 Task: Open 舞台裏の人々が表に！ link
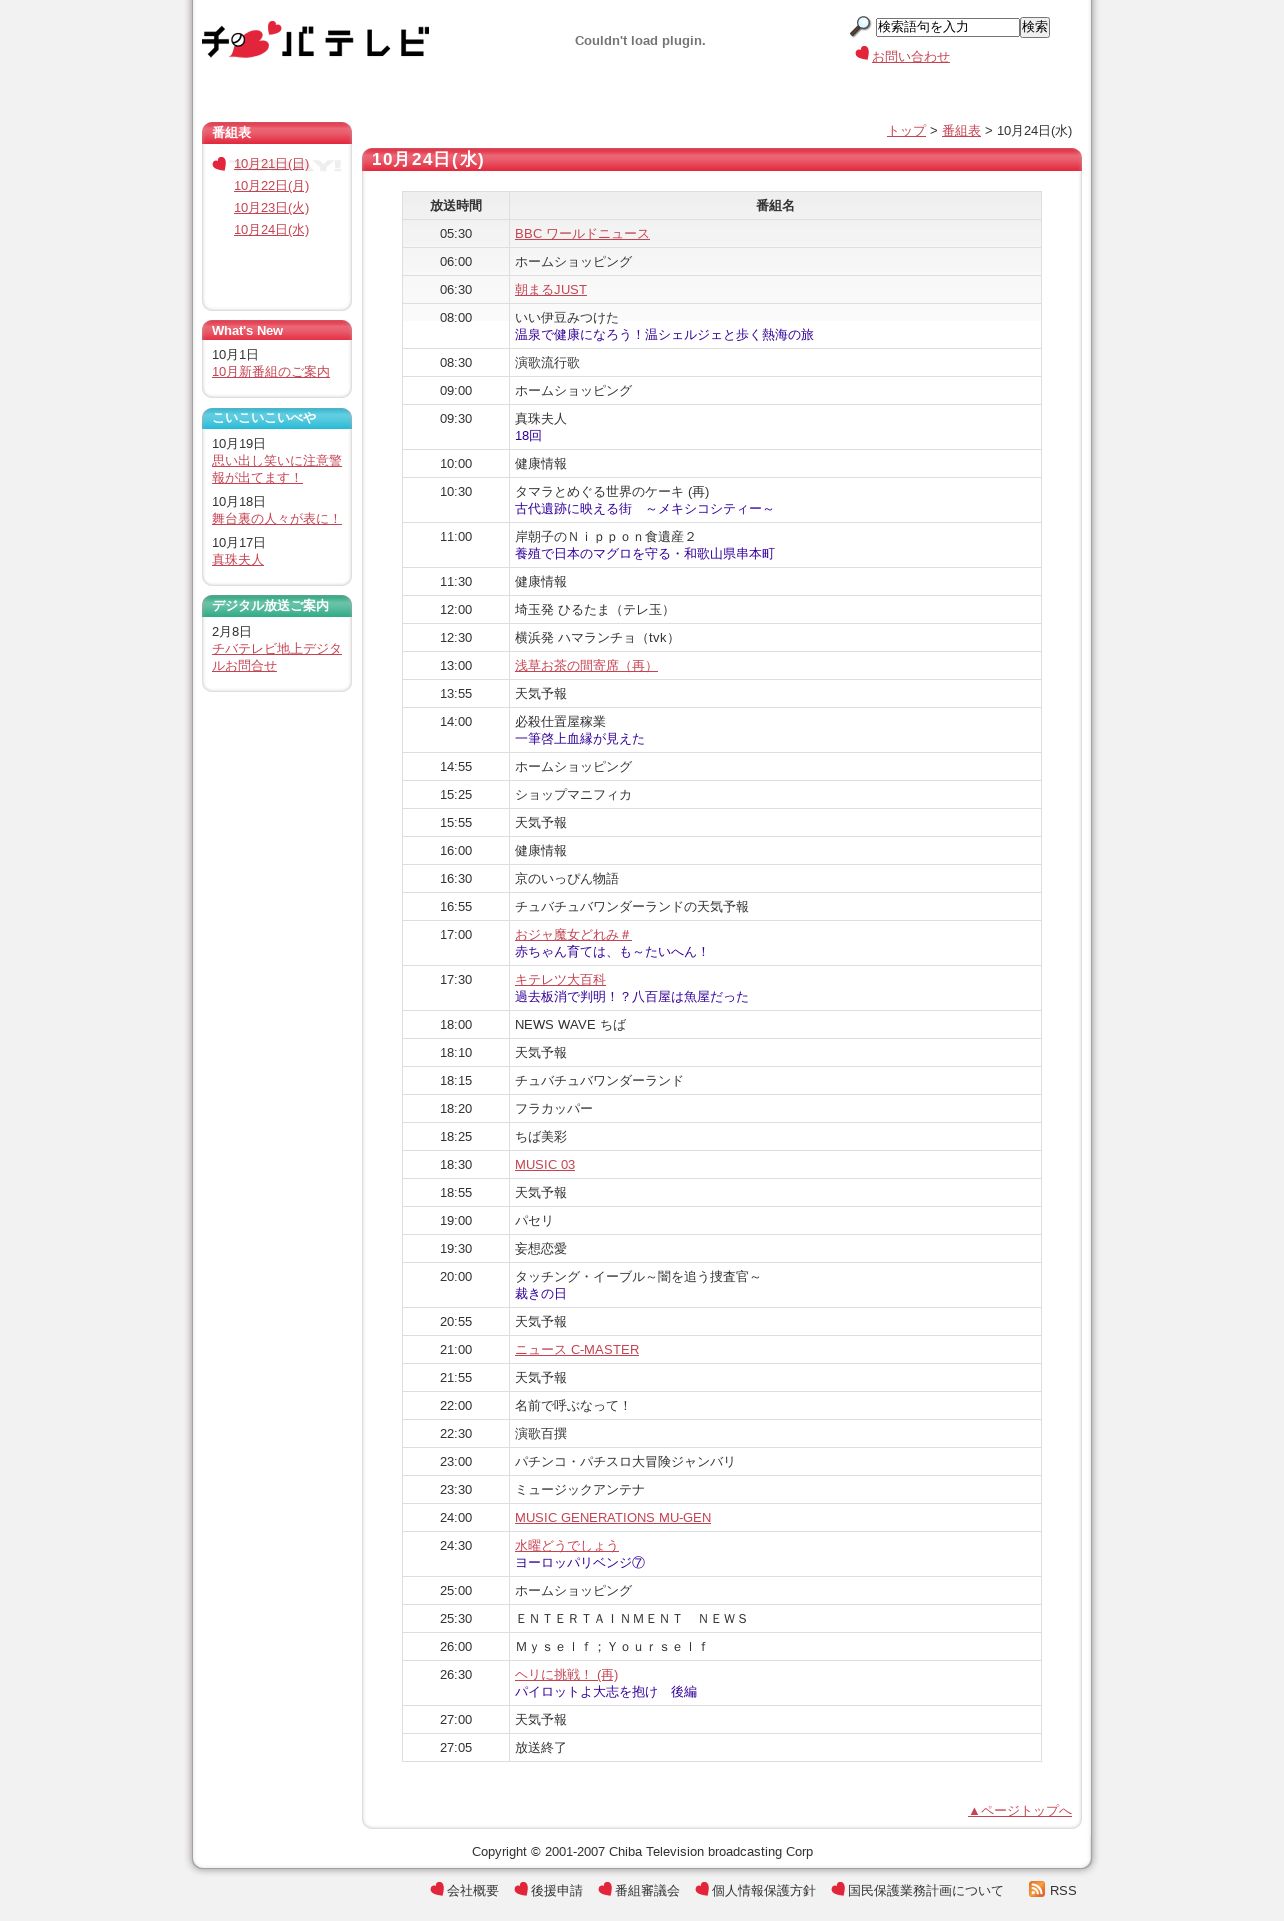277,519
